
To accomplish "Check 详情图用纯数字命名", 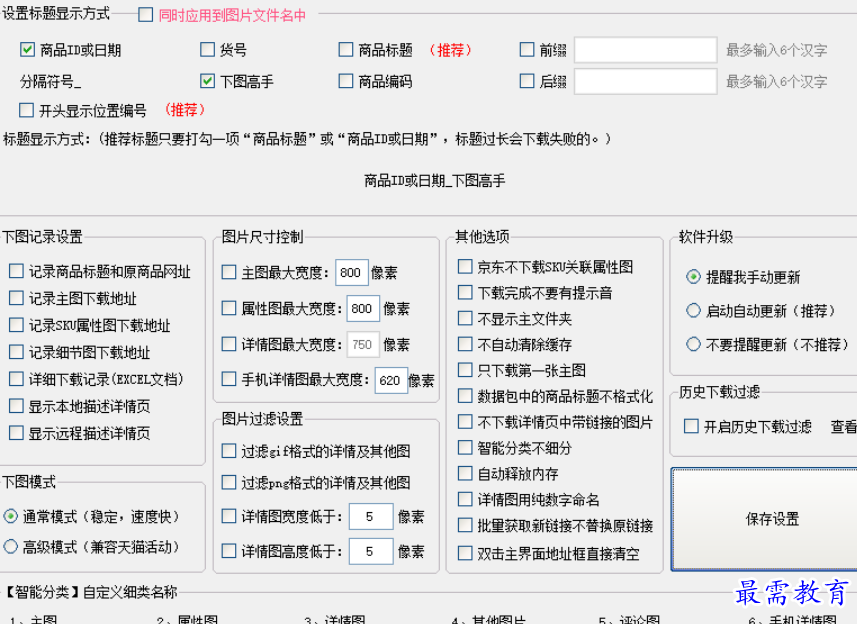I will tap(465, 499).
